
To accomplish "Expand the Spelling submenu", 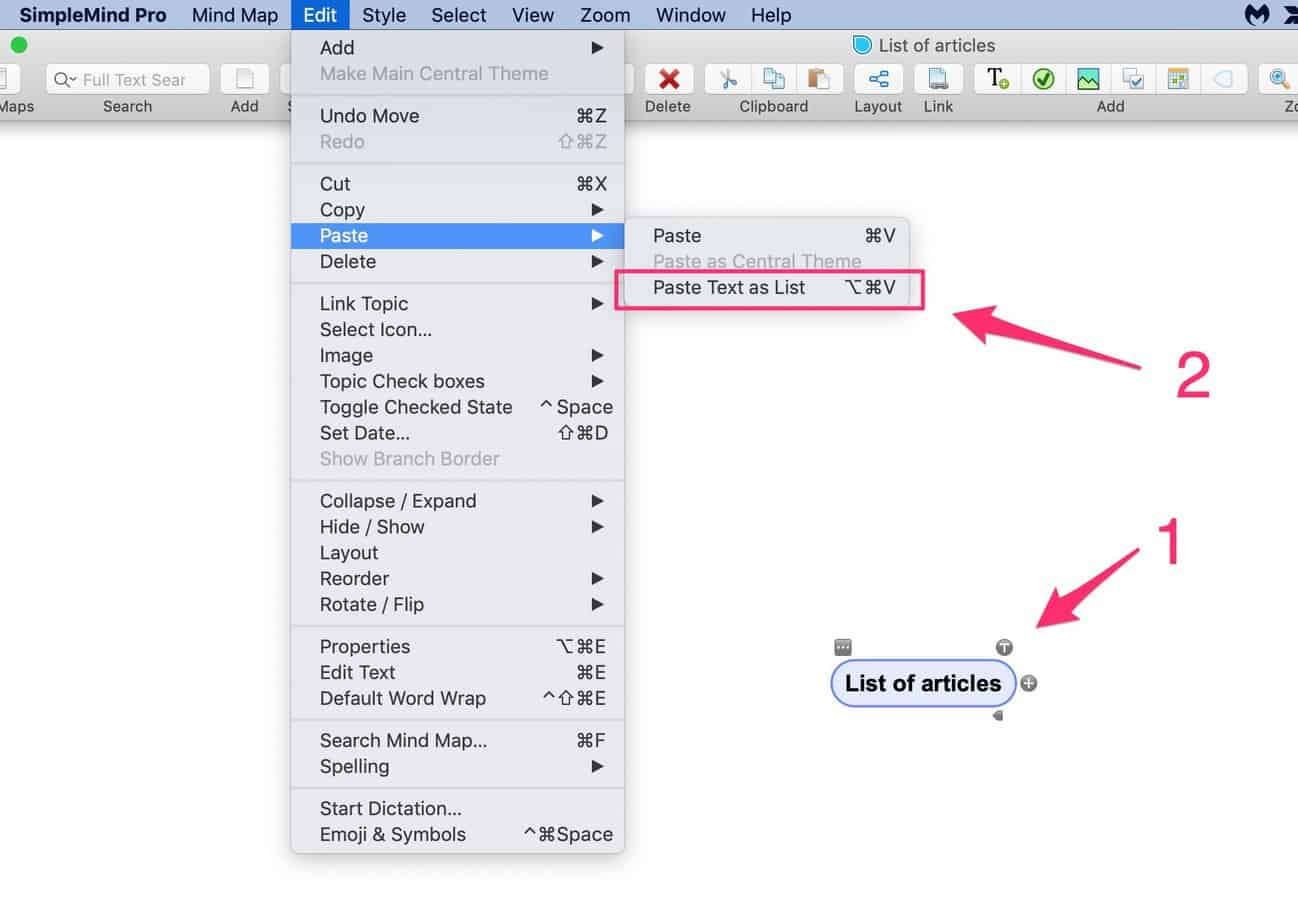I will [457, 767].
